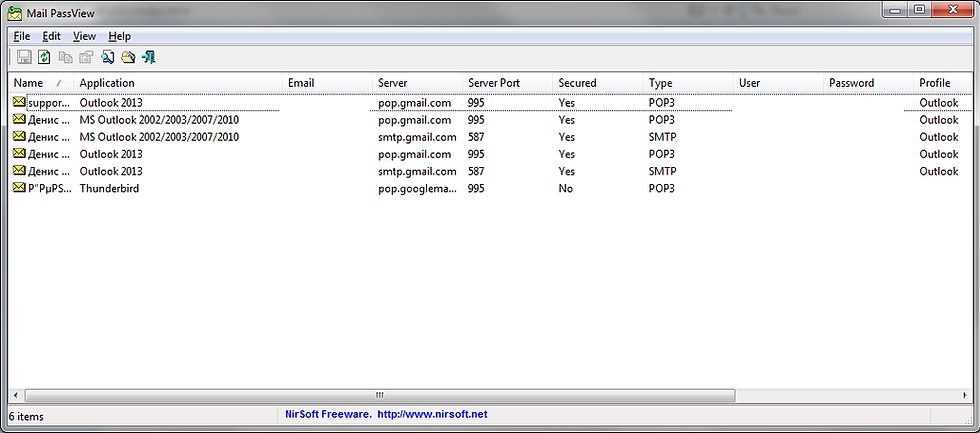The height and width of the screenshot is (433, 980).
Task: Open the View menu
Action: click(84, 36)
